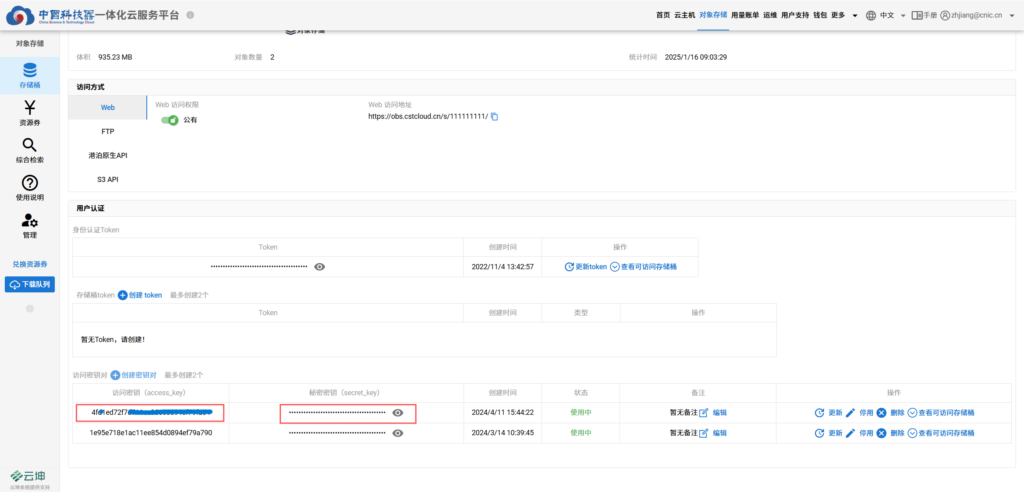
Task: Click the 下载队列 download queue button
Action: click(x=30, y=285)
